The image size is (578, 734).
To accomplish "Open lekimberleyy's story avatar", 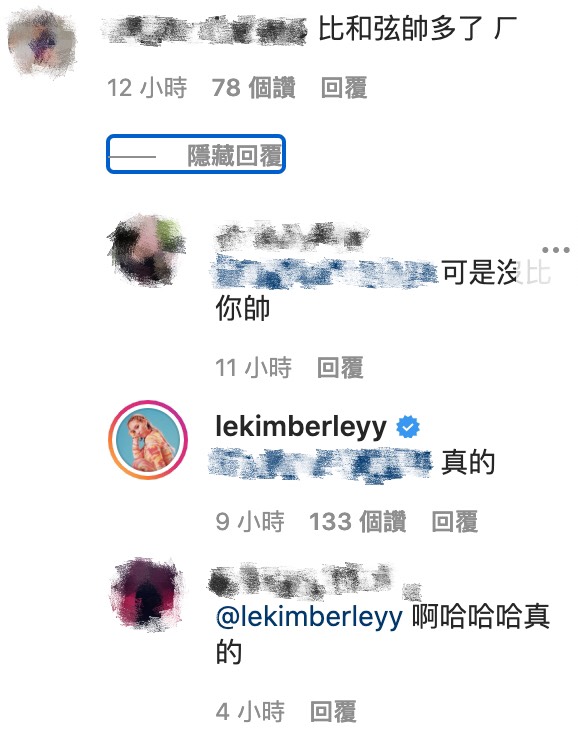I will pos(148,440).
